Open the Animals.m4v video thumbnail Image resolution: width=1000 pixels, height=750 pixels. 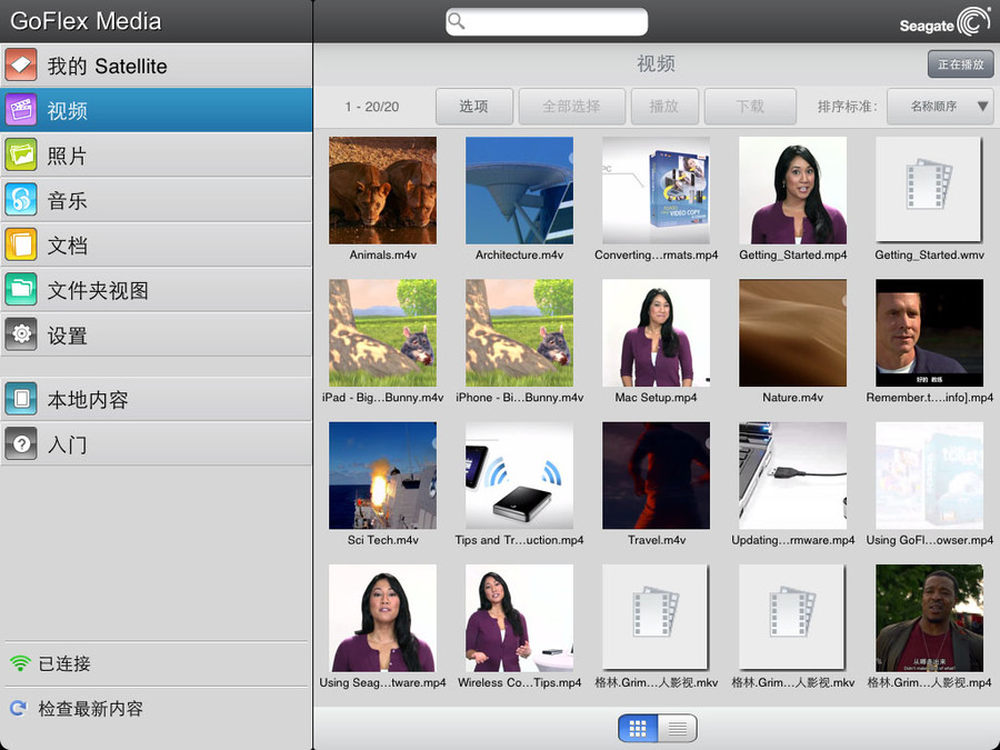pyautogui.click(x=383, y=190)
